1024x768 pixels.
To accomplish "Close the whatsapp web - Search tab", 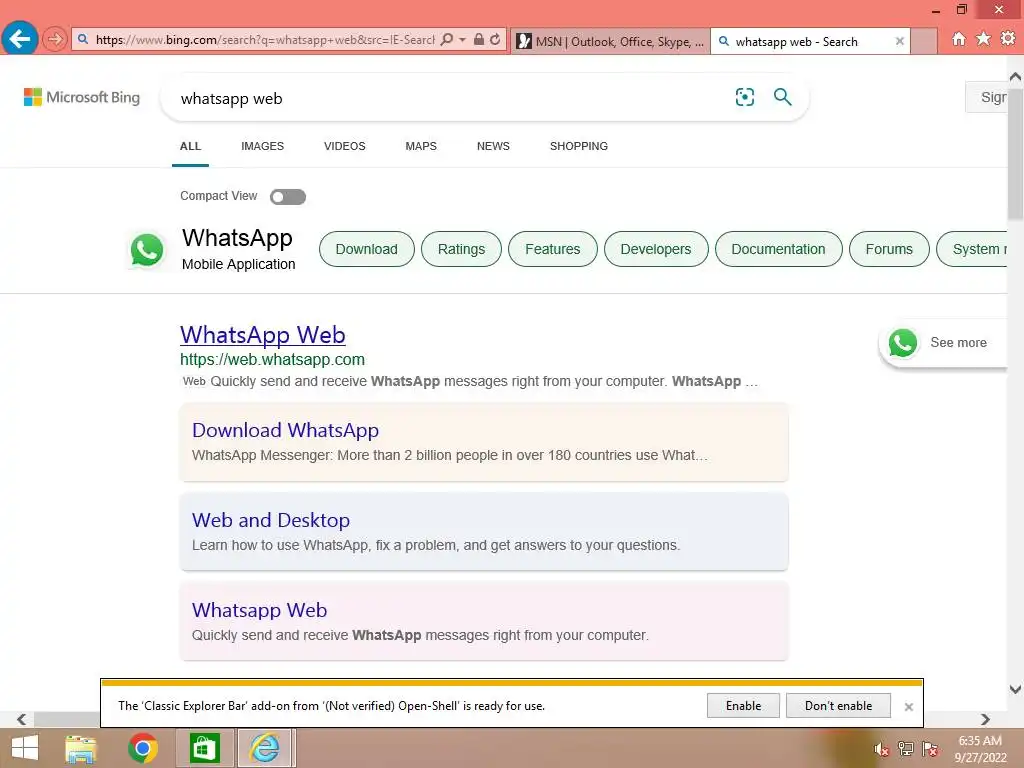I will pos(899,41).
